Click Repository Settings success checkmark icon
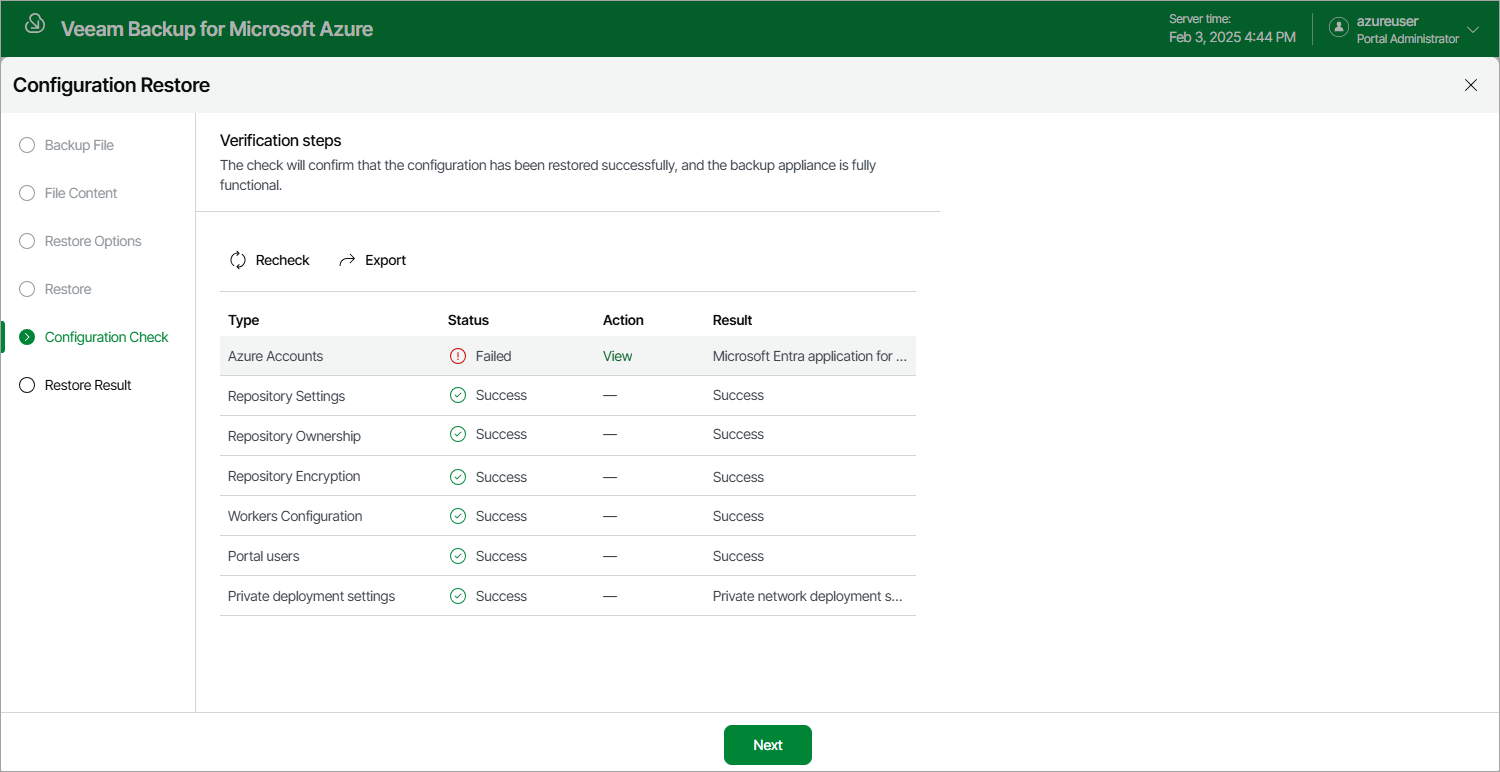1500x772 pixels. pos(458,395)
